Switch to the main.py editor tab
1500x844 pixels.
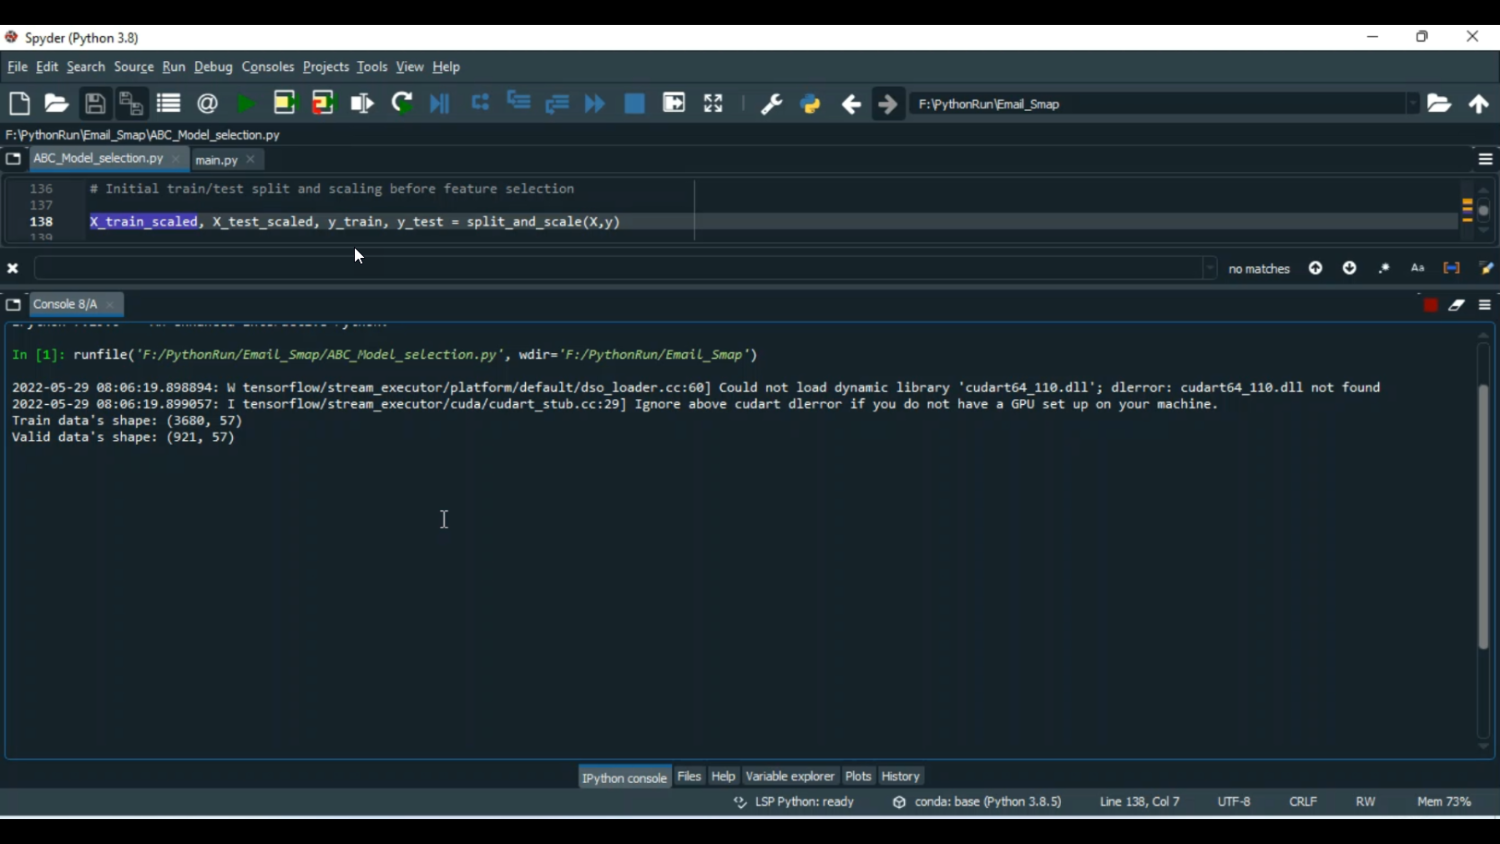click(217, 160)
